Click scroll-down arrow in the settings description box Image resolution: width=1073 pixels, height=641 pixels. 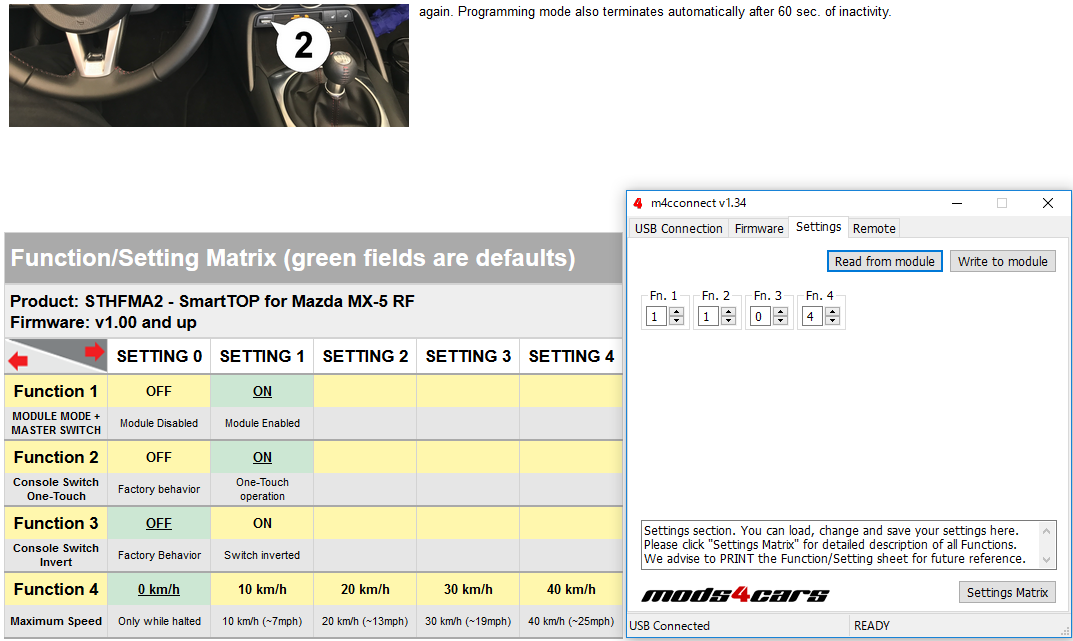1046,560
